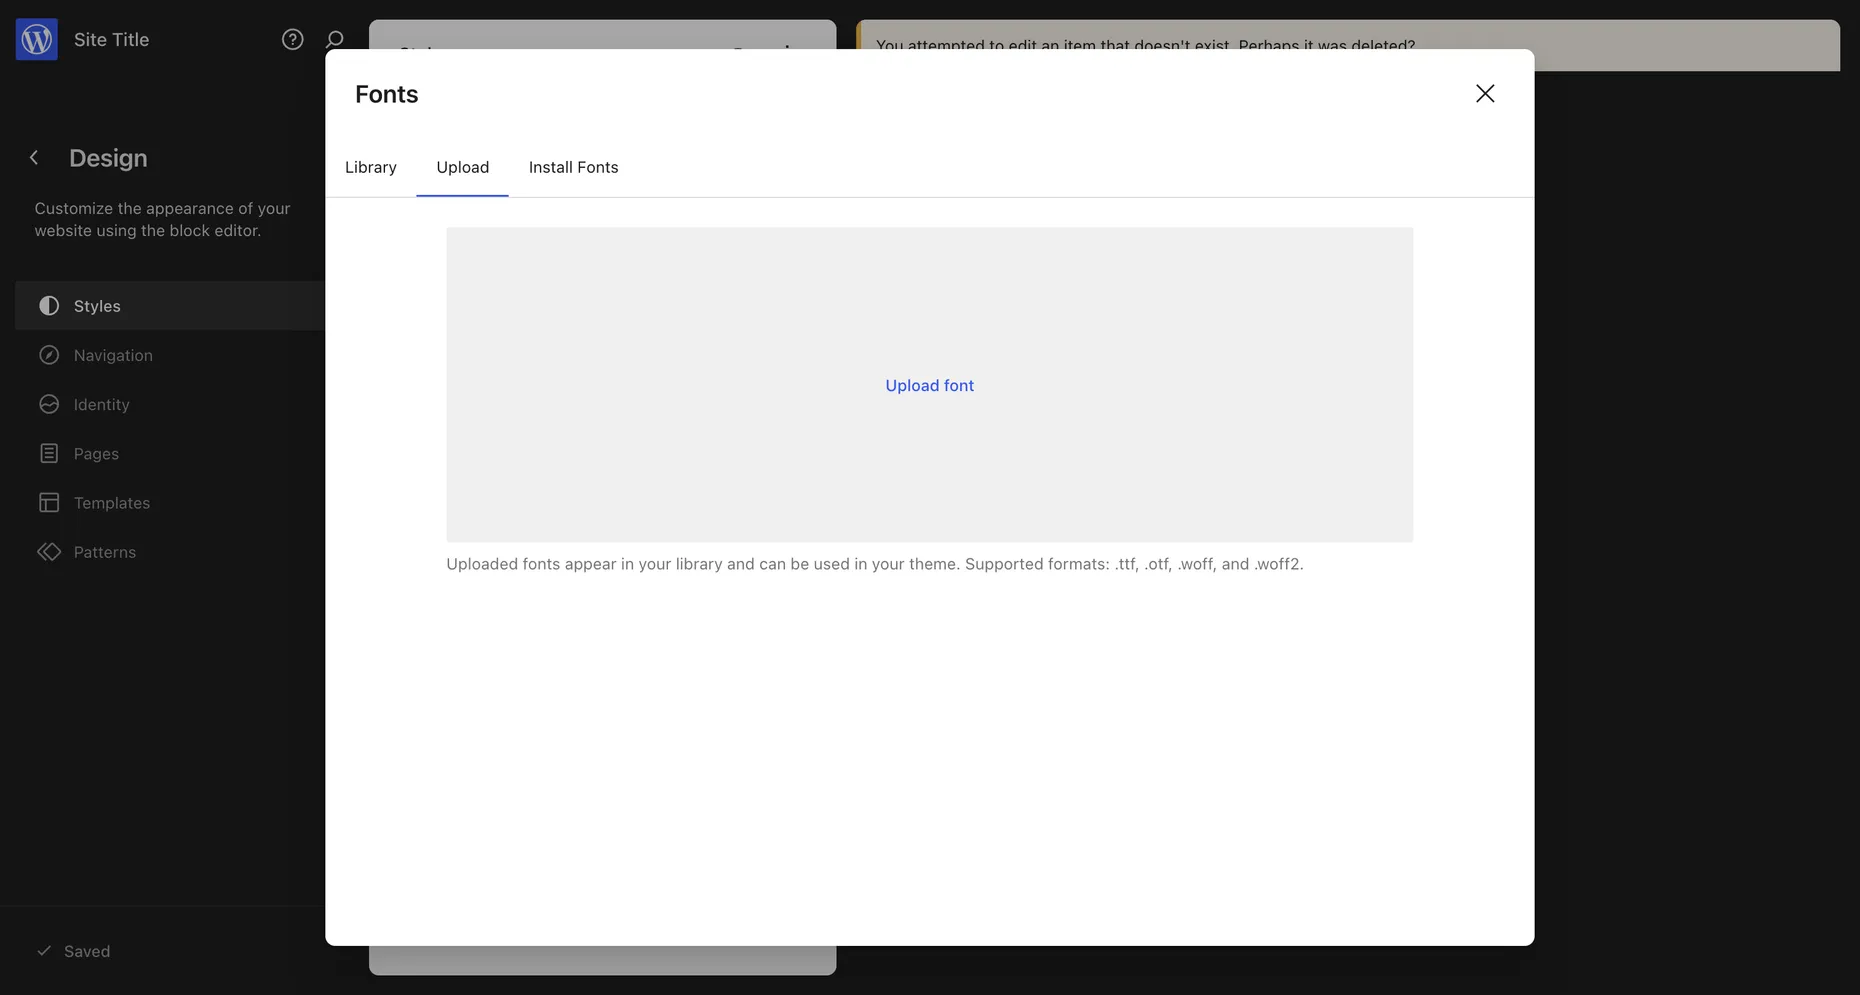Click the Upload font link
This screenshot has height=995, width=1860.
(x=929, y=385)
